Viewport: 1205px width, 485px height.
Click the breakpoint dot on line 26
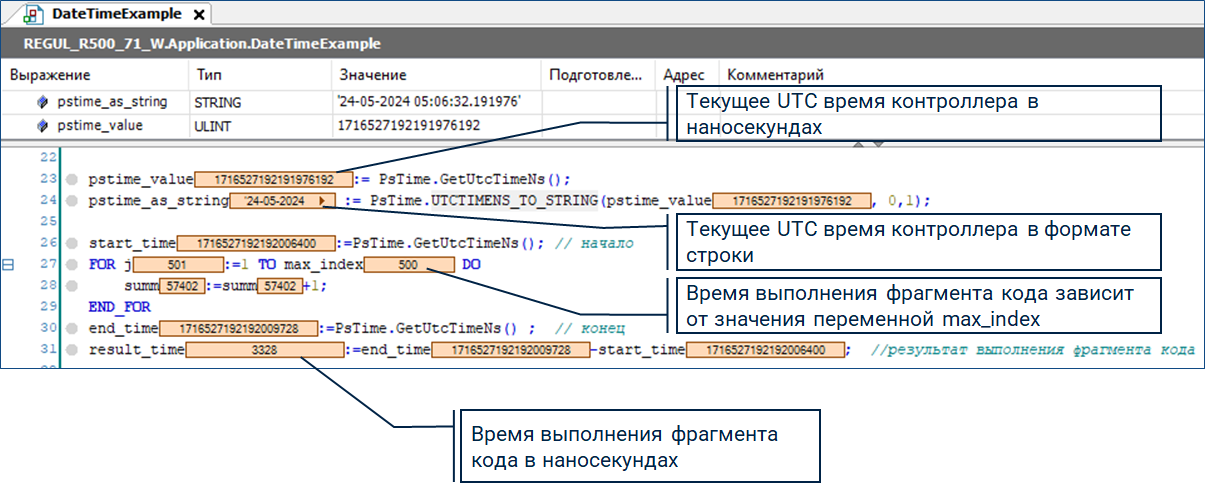[73, 243]
